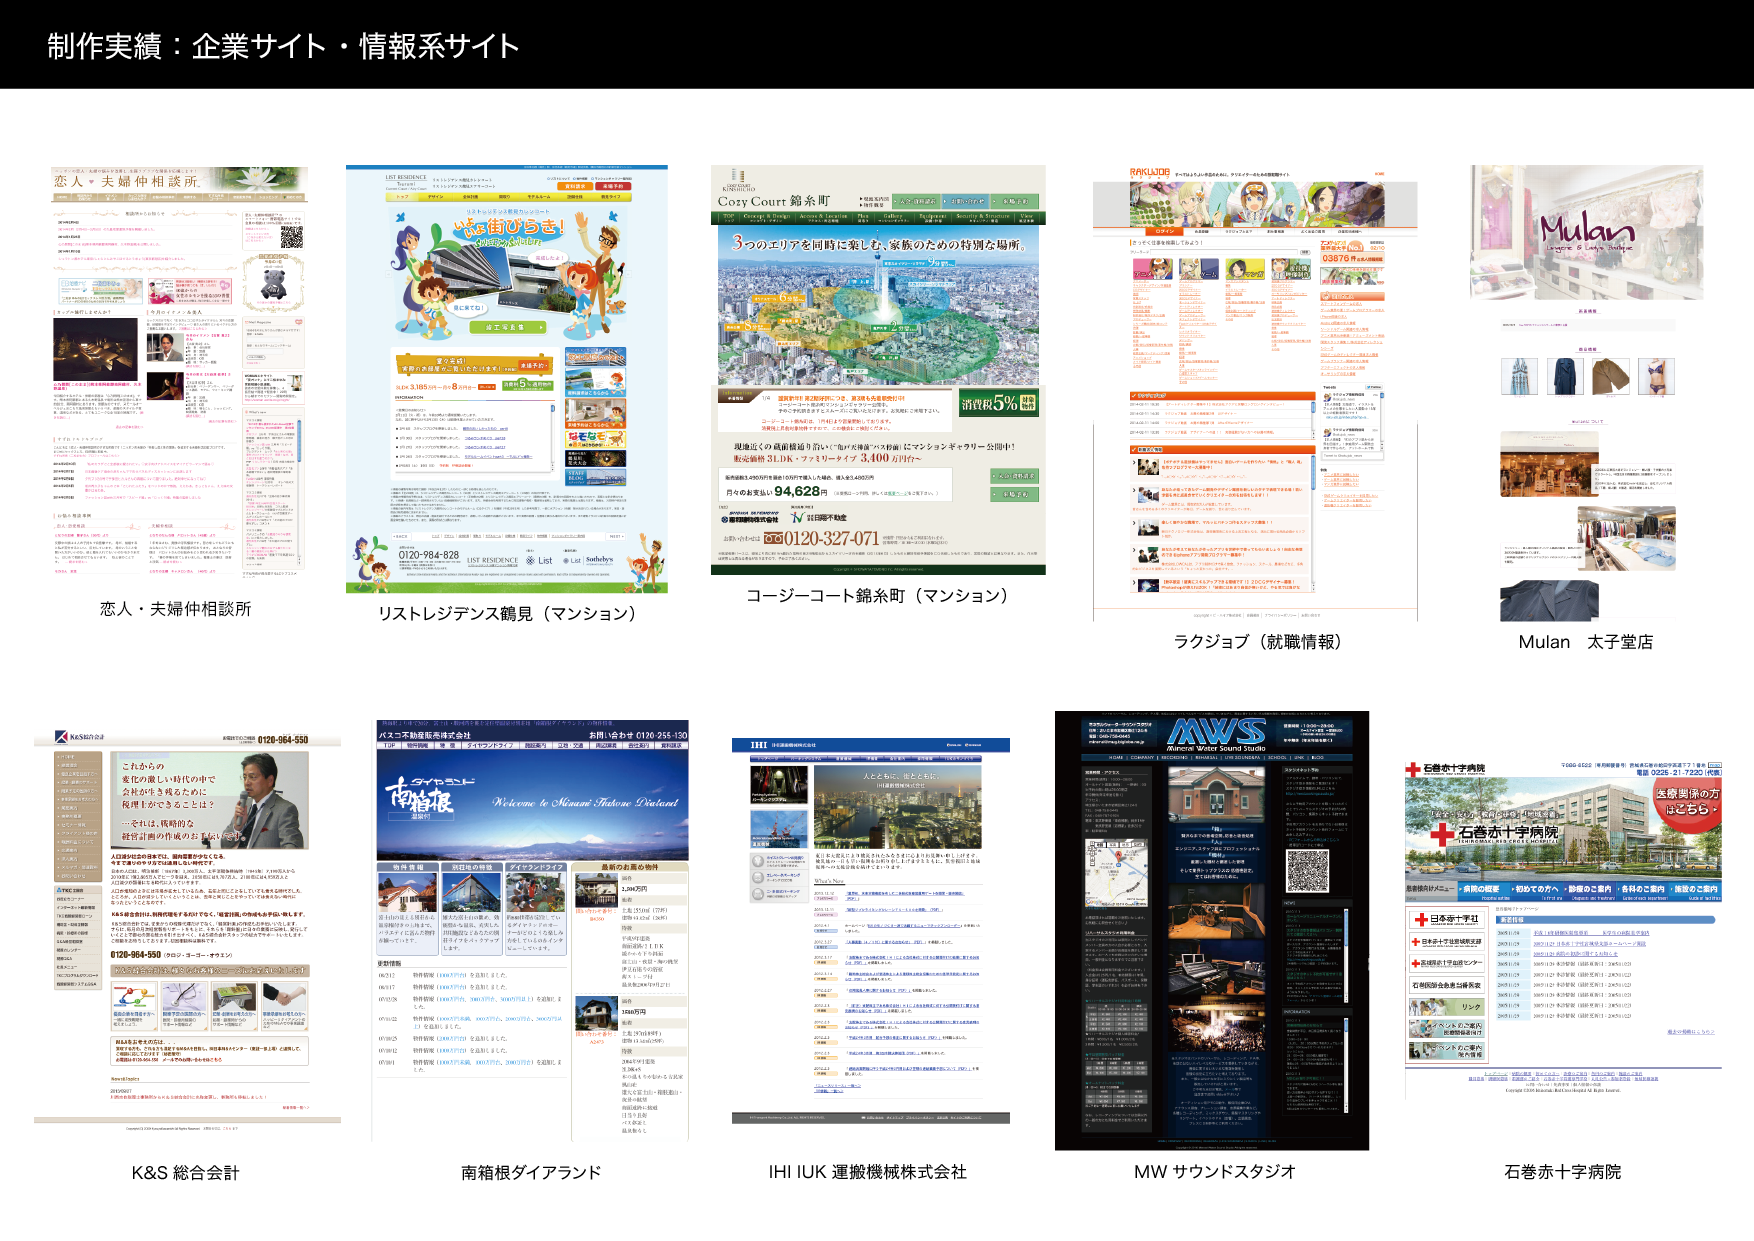Click the 0120-327-071 phone number link

pyautogui.click(x=830, y=538)
